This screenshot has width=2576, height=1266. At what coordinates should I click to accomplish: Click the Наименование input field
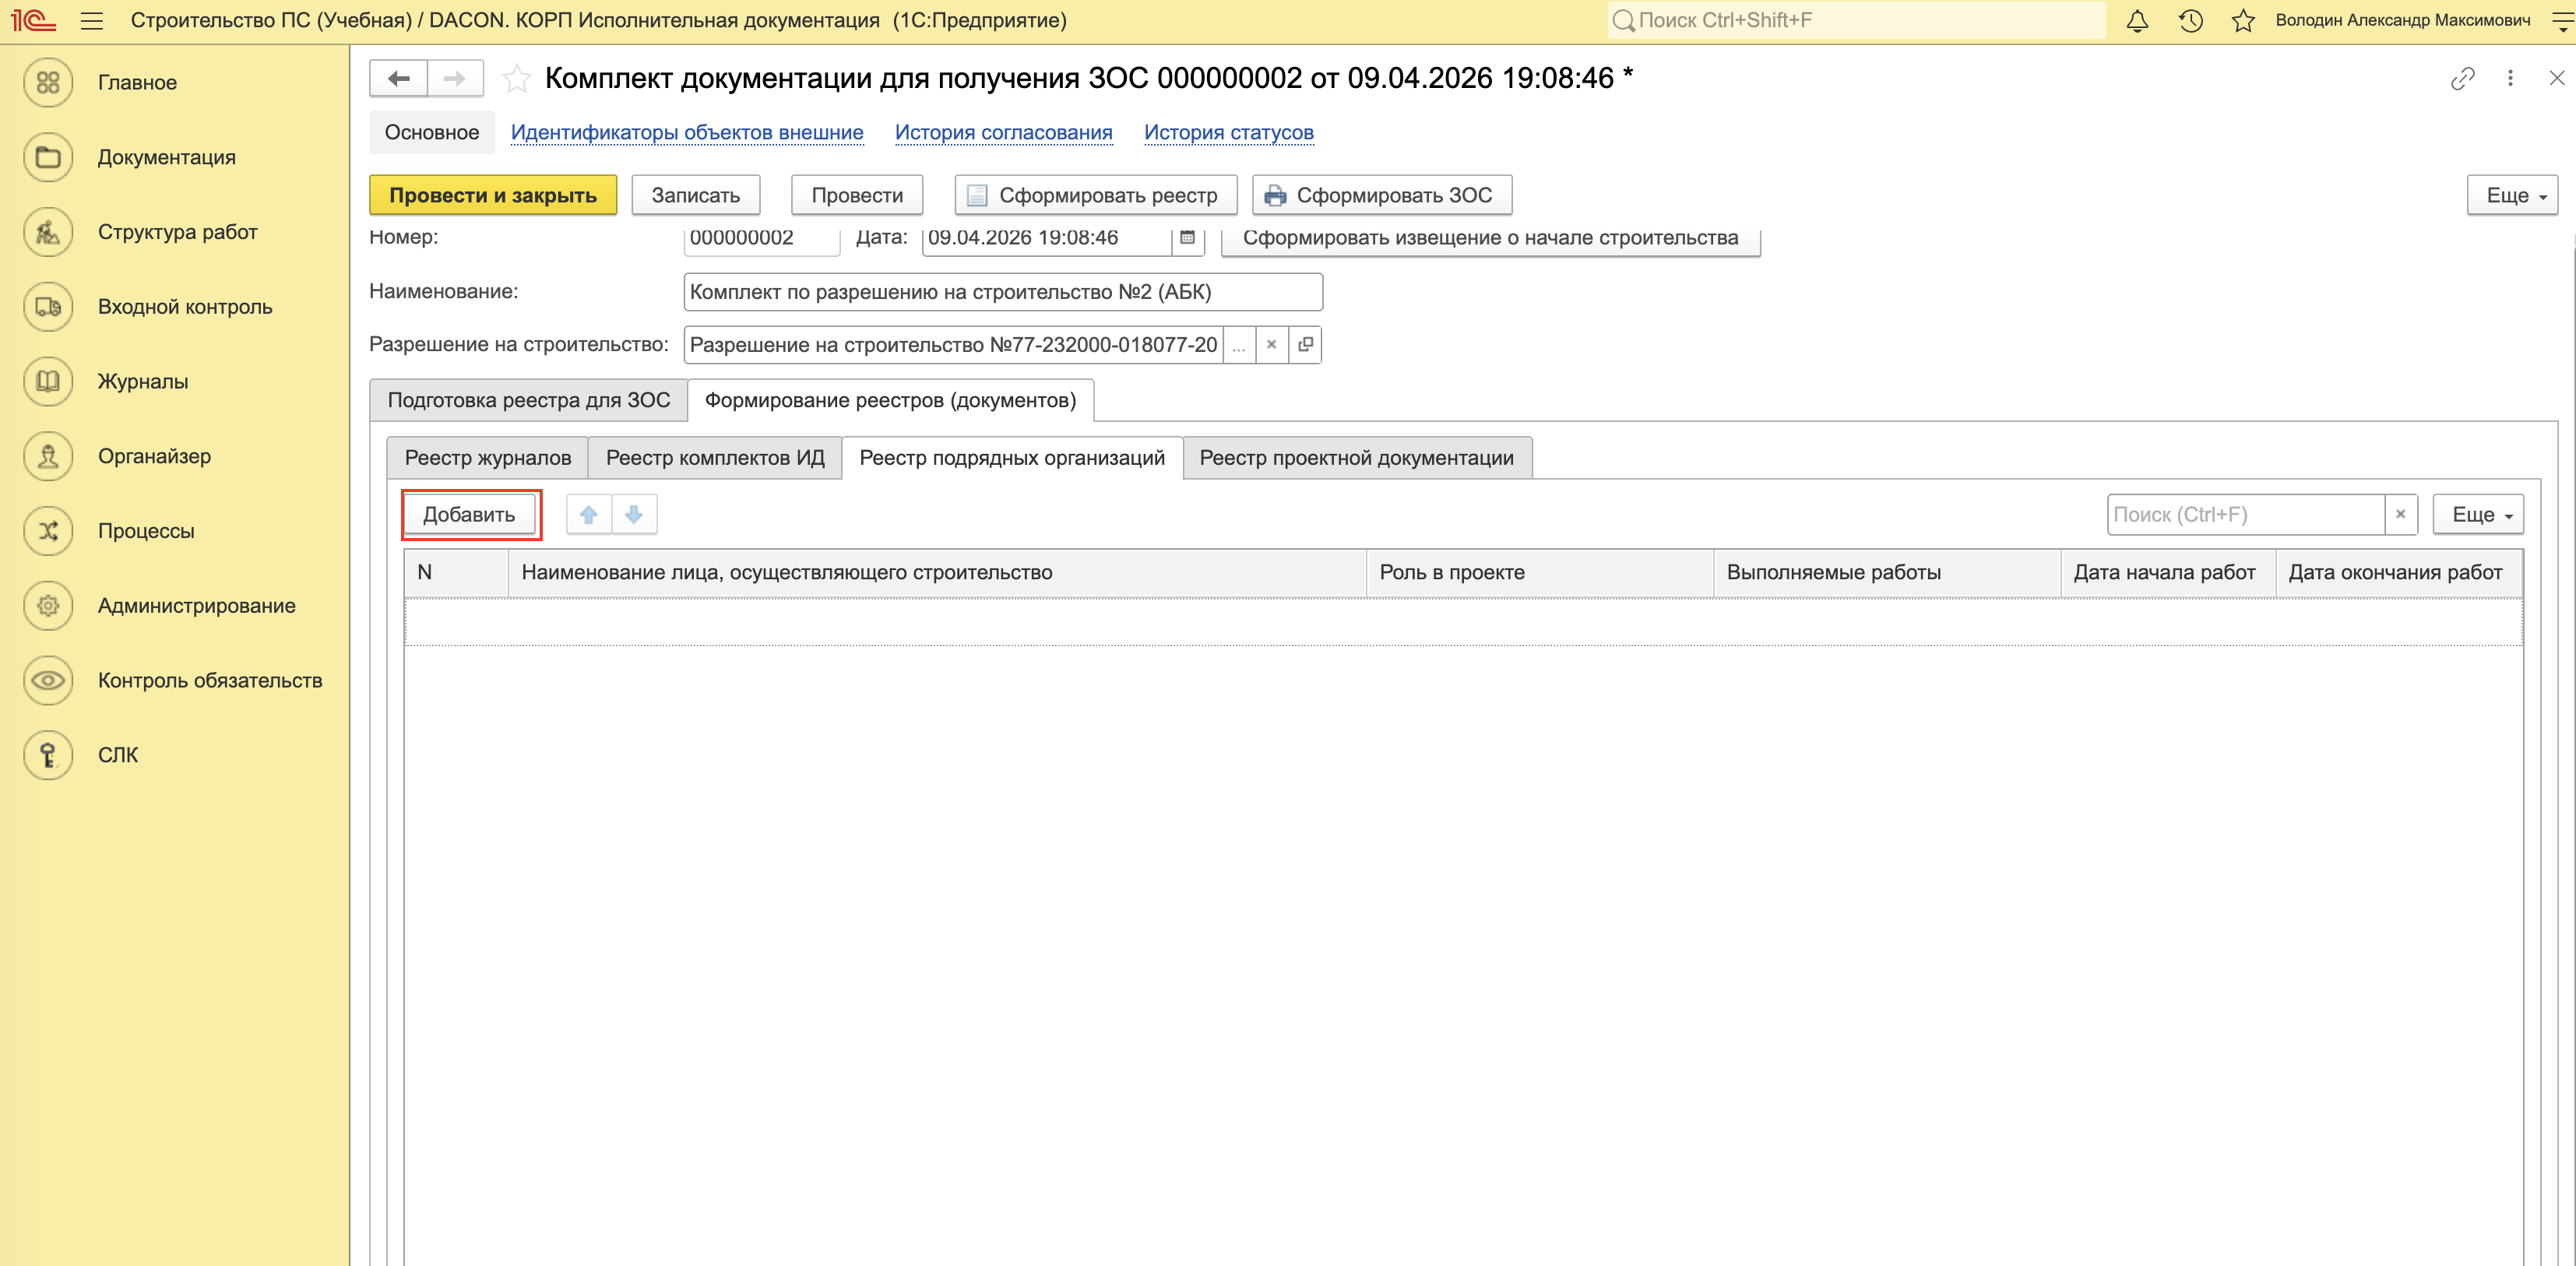[1002, 292]
